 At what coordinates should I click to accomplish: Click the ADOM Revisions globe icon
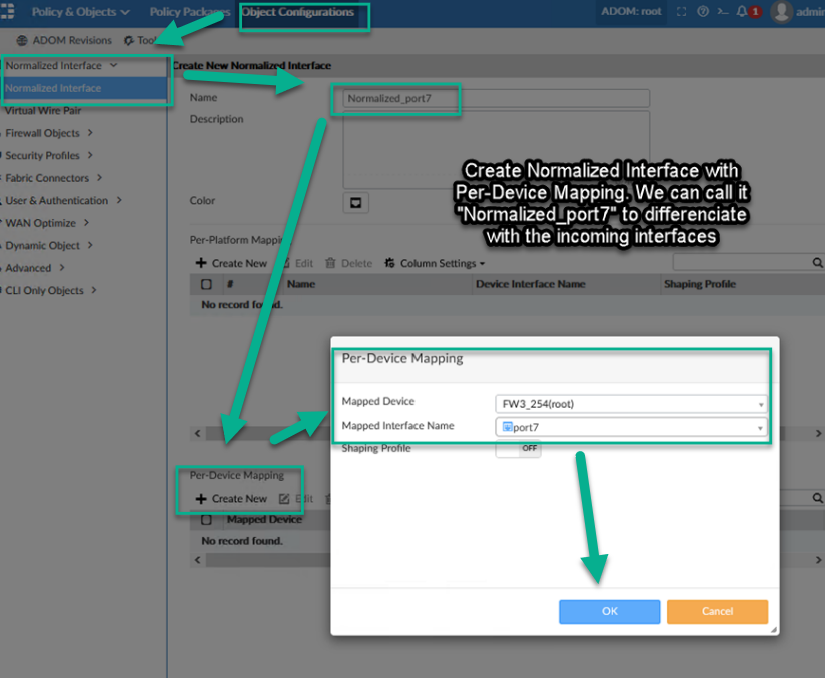[x=22, y=41]
